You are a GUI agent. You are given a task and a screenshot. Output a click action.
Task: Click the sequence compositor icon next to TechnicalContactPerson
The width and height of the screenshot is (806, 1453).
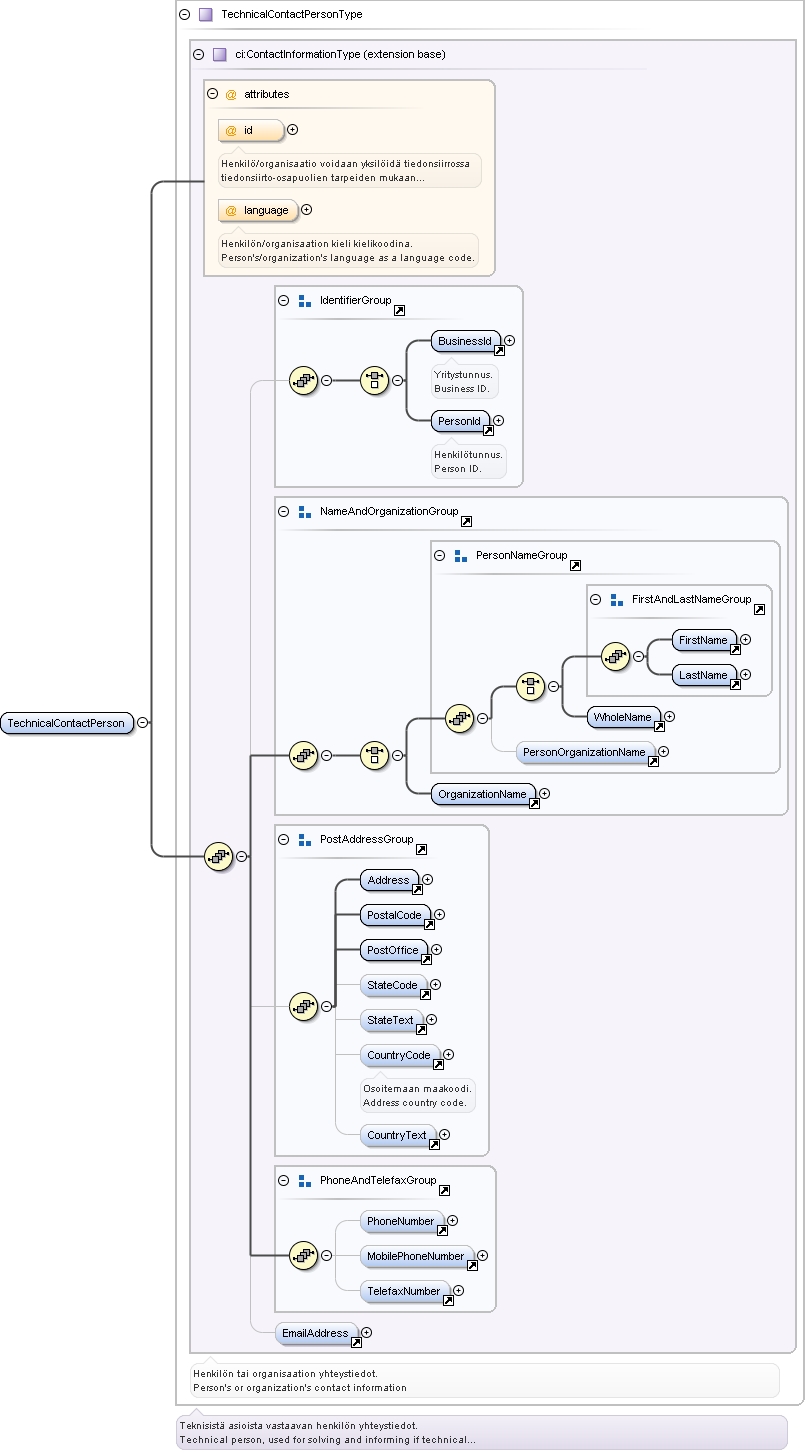coord(219,856)
